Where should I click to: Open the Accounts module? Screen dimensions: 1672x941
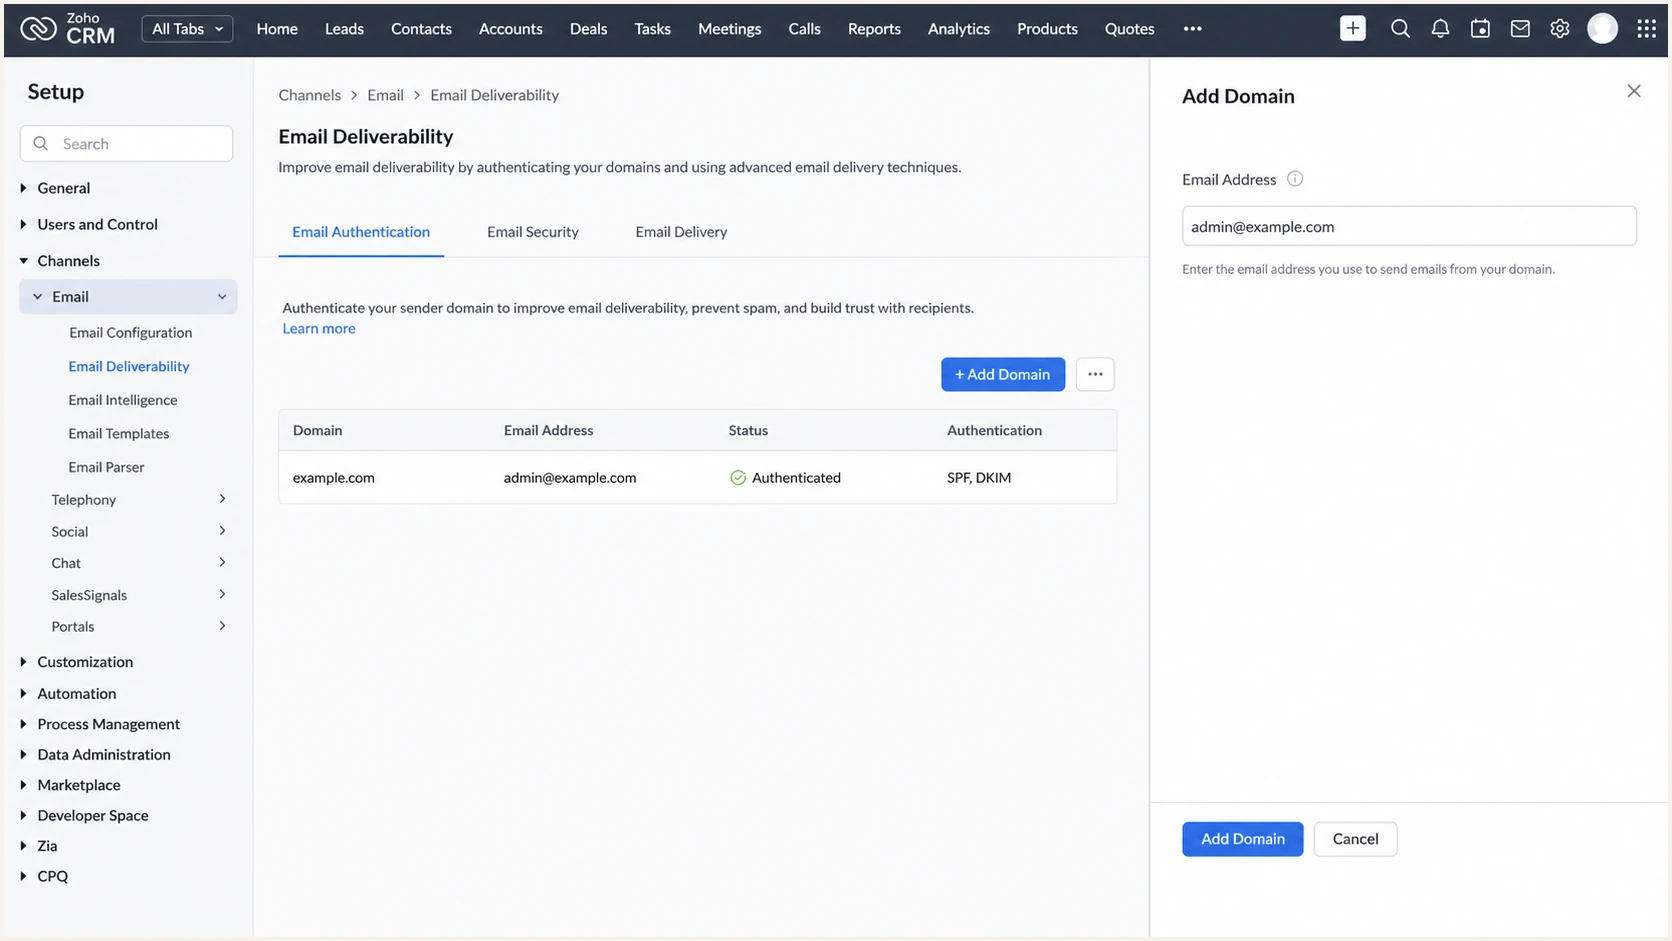coord(511,29)
